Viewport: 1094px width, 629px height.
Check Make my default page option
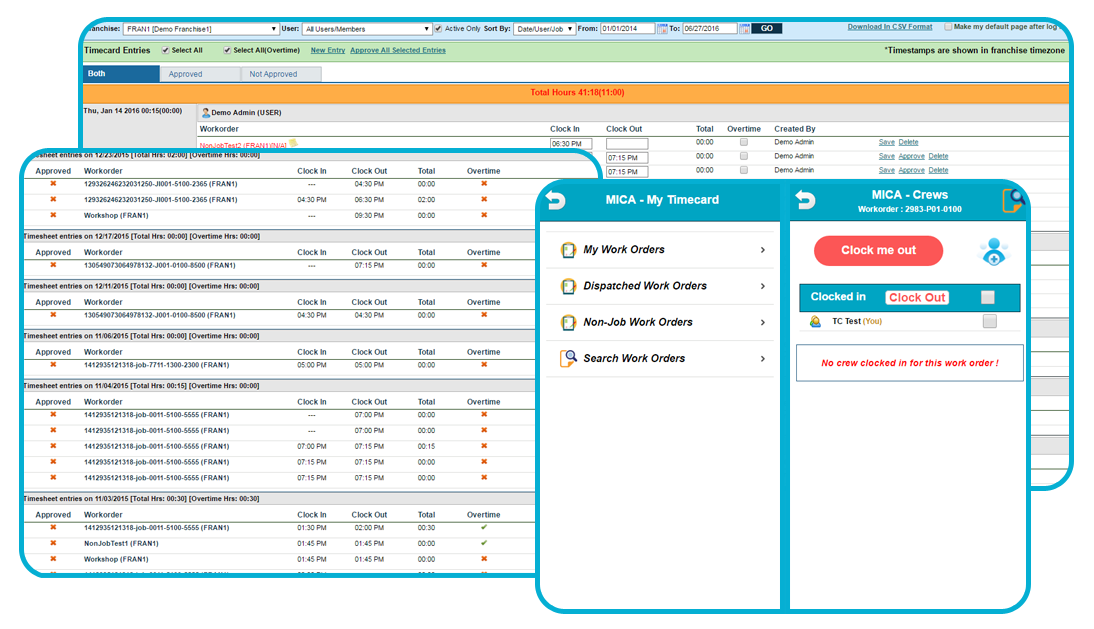947,26
